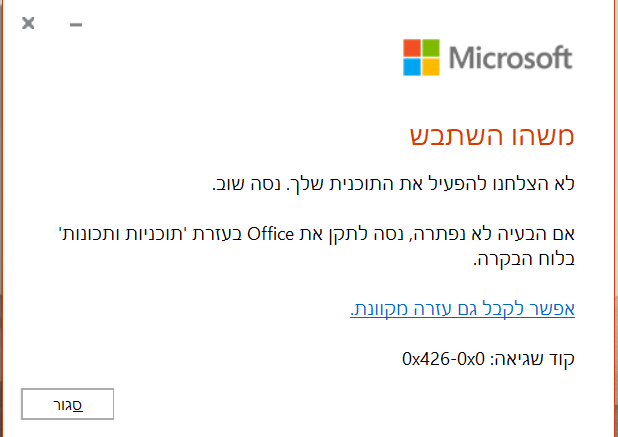Click the phrase נסה לתקן את

354,234
